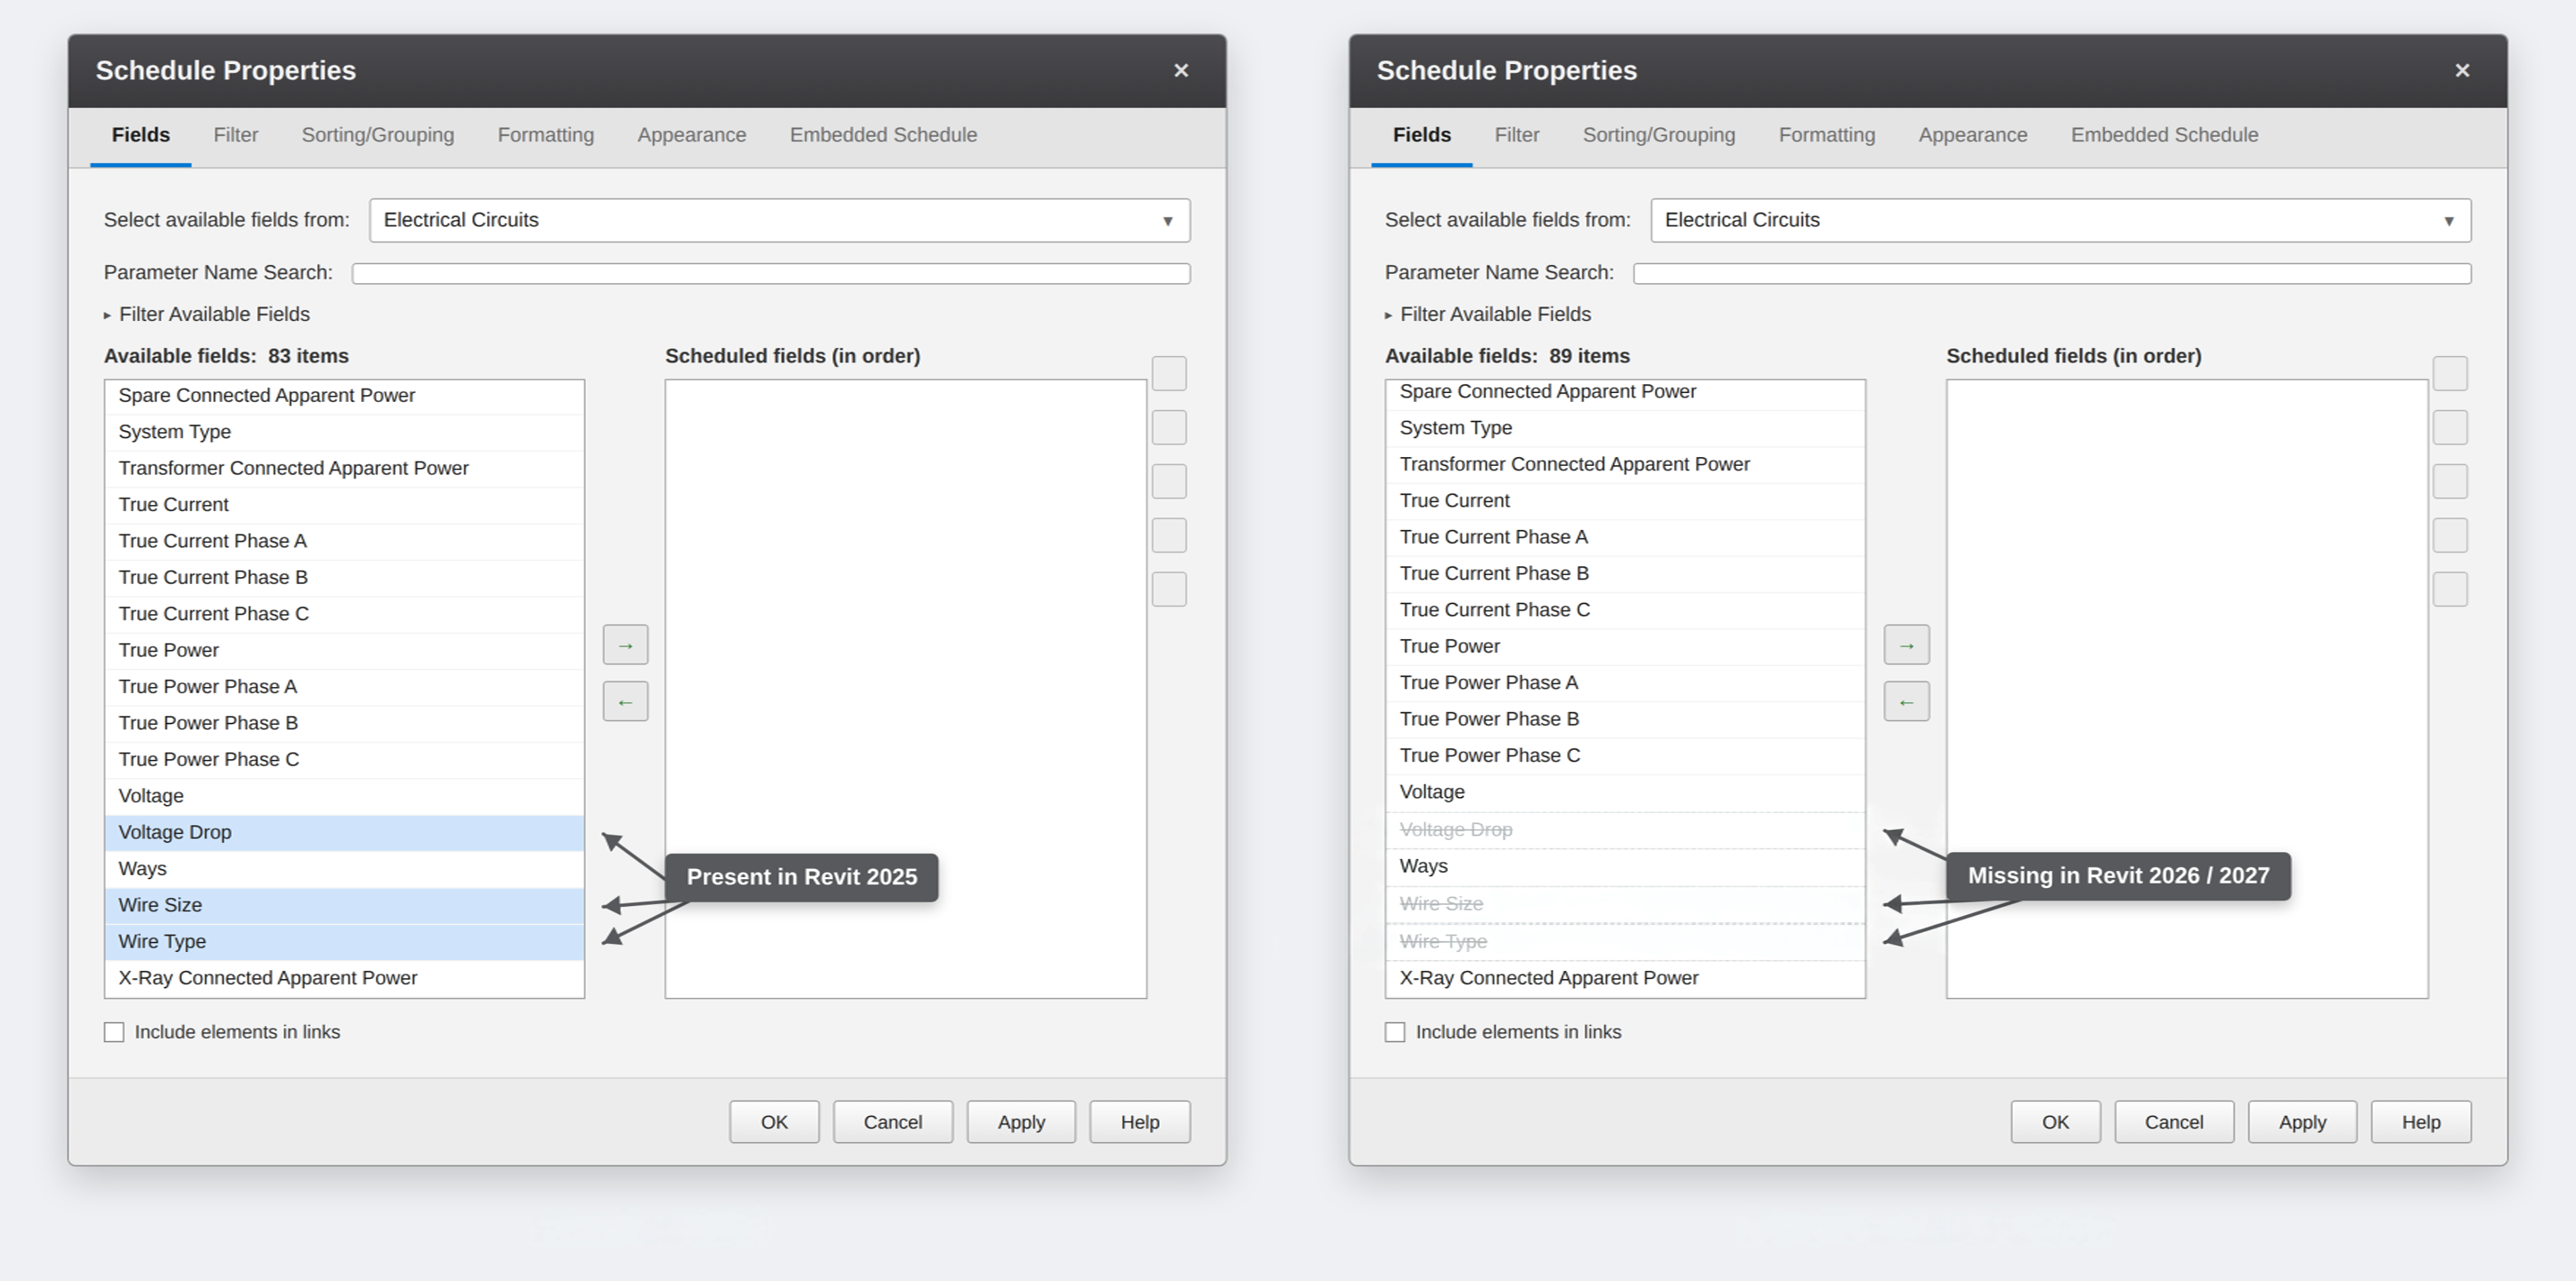Select True Current Phase B in left dialog
This screenshot has height=1281, width=2576.
coord(344,578)
